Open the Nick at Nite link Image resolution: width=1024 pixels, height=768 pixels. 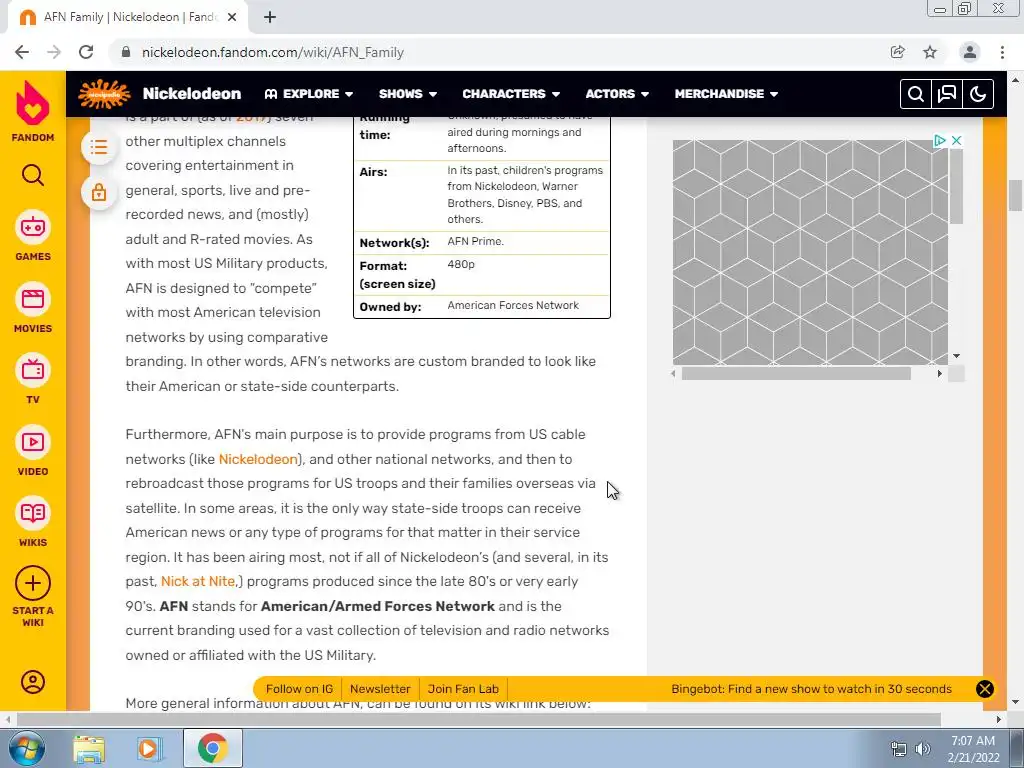click(x=198, y=581)
